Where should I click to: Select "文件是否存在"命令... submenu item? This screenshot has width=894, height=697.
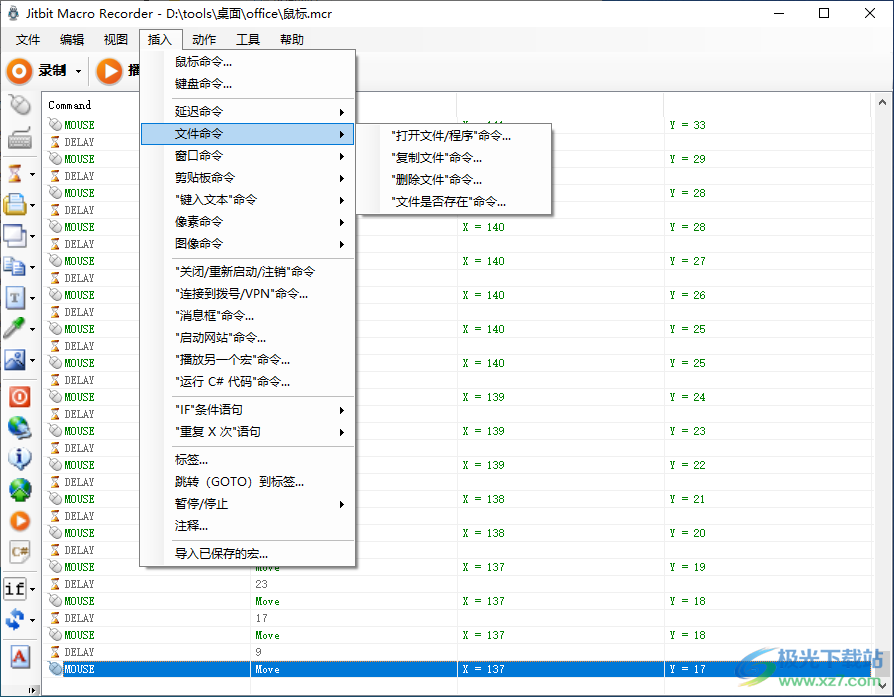(454, 202)
